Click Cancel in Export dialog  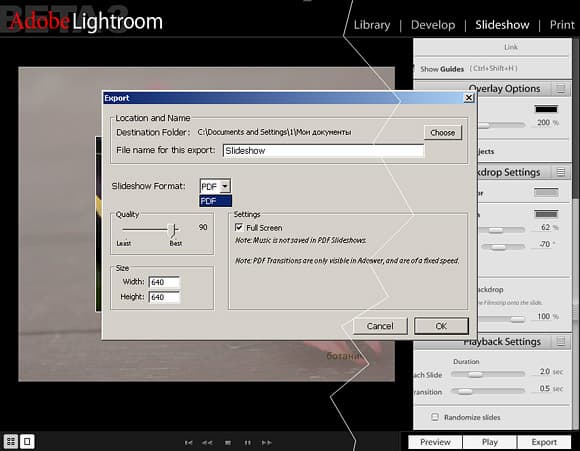pyautogui.click(x=380, y=326)
